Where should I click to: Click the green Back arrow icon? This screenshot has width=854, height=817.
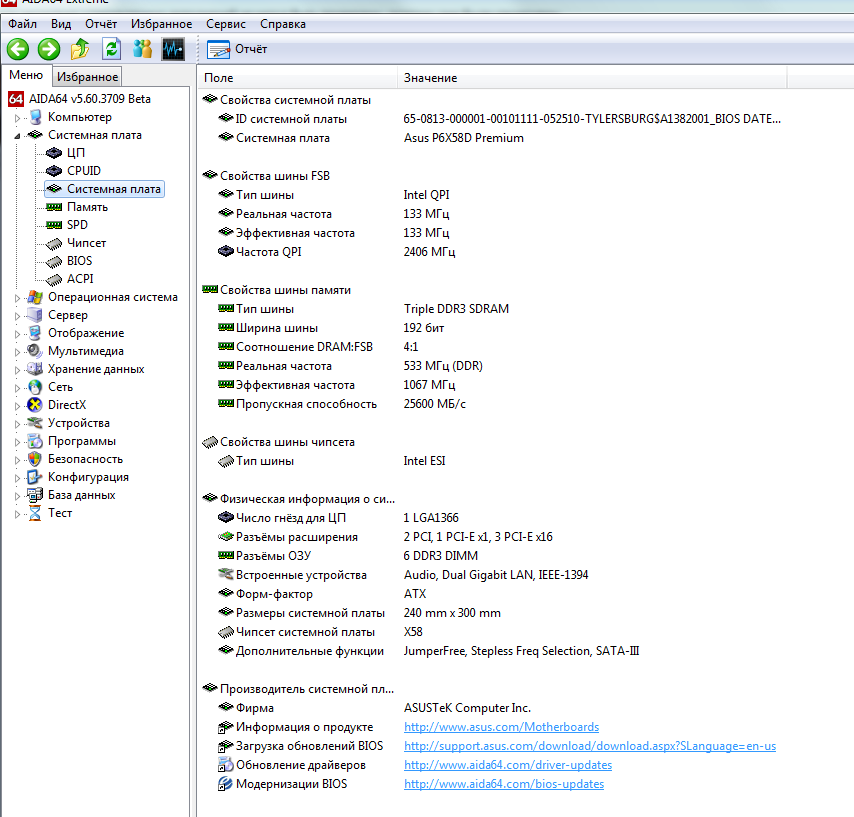[18, 50]
